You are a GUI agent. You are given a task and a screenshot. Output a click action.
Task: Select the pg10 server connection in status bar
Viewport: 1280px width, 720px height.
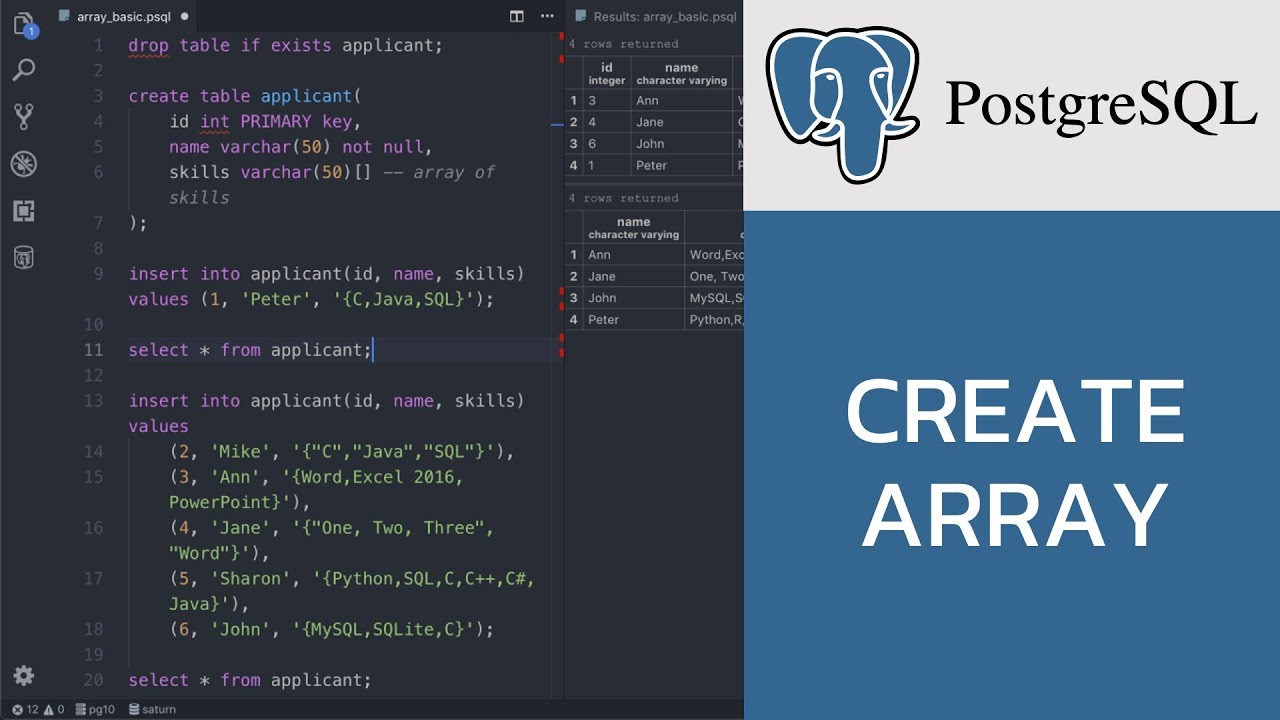coord(96,709)
